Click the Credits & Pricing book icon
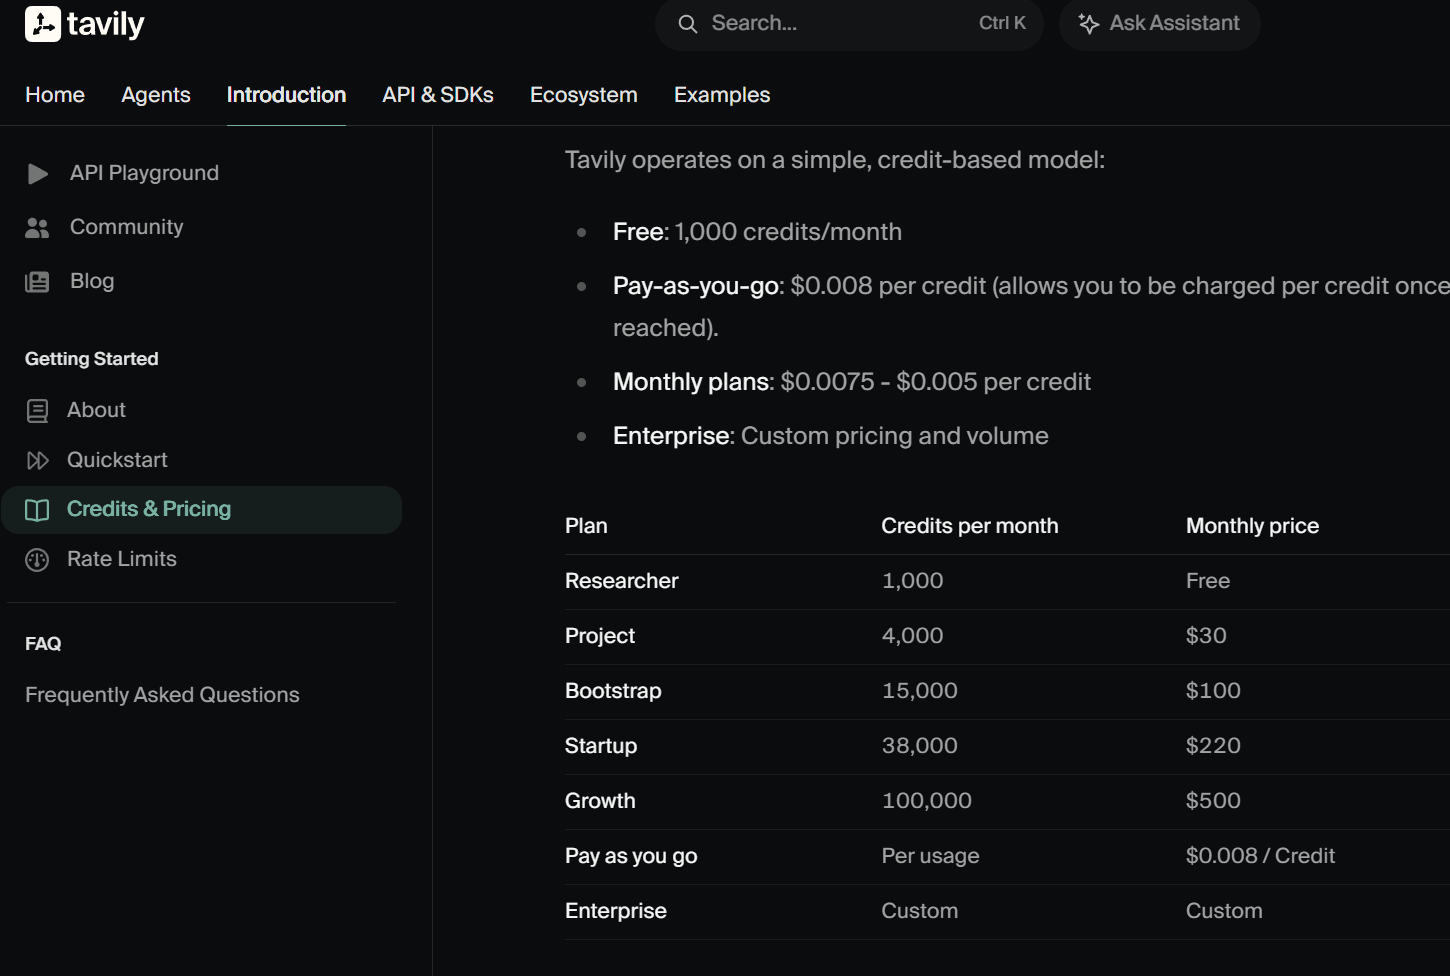The height and width of the screenshot is (976, 1450). pyautogui.click(x=37, y=510)
